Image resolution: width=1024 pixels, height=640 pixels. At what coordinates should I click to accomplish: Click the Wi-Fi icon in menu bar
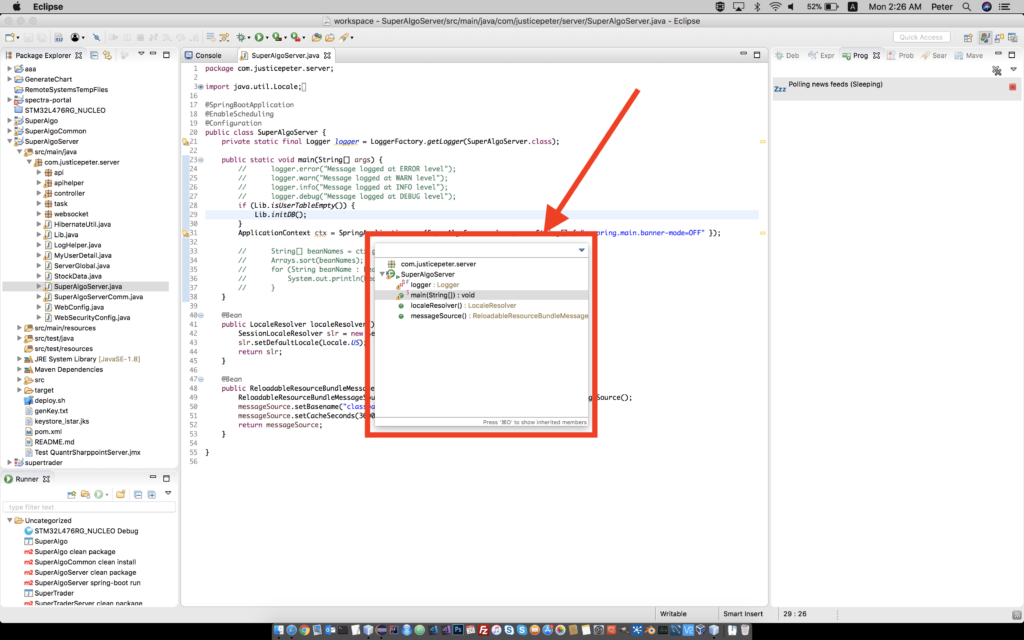(x=775, y=7)
